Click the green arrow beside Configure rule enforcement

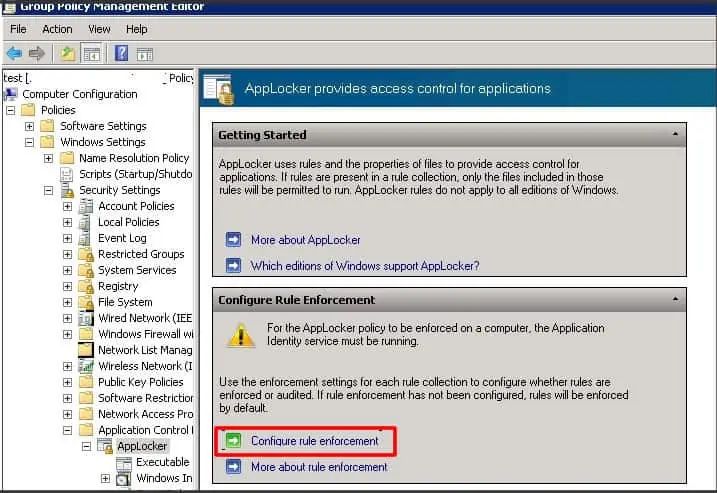[233, 441]
